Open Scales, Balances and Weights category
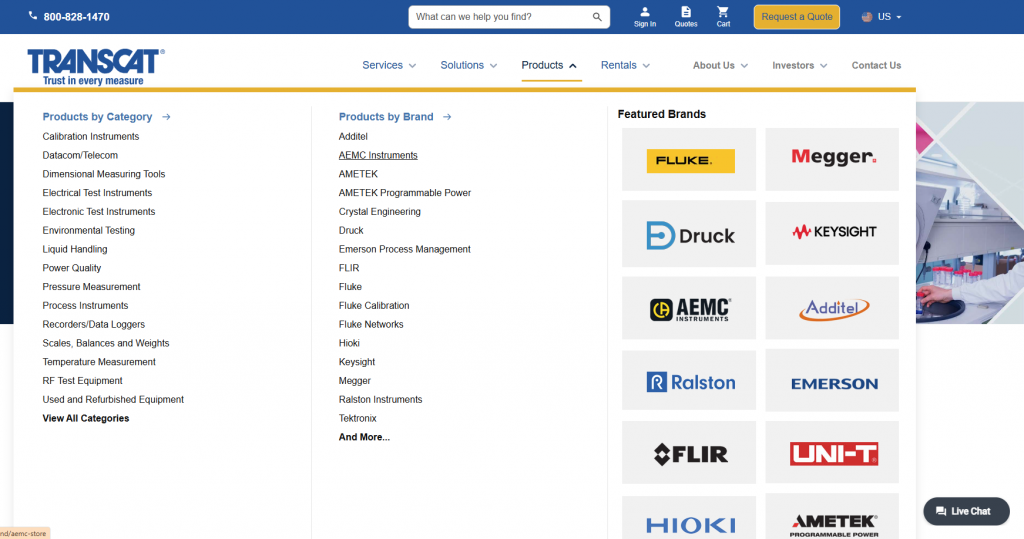Image resolution: width=1024 pixels, height=539 pixels. [x=106, y=343]
